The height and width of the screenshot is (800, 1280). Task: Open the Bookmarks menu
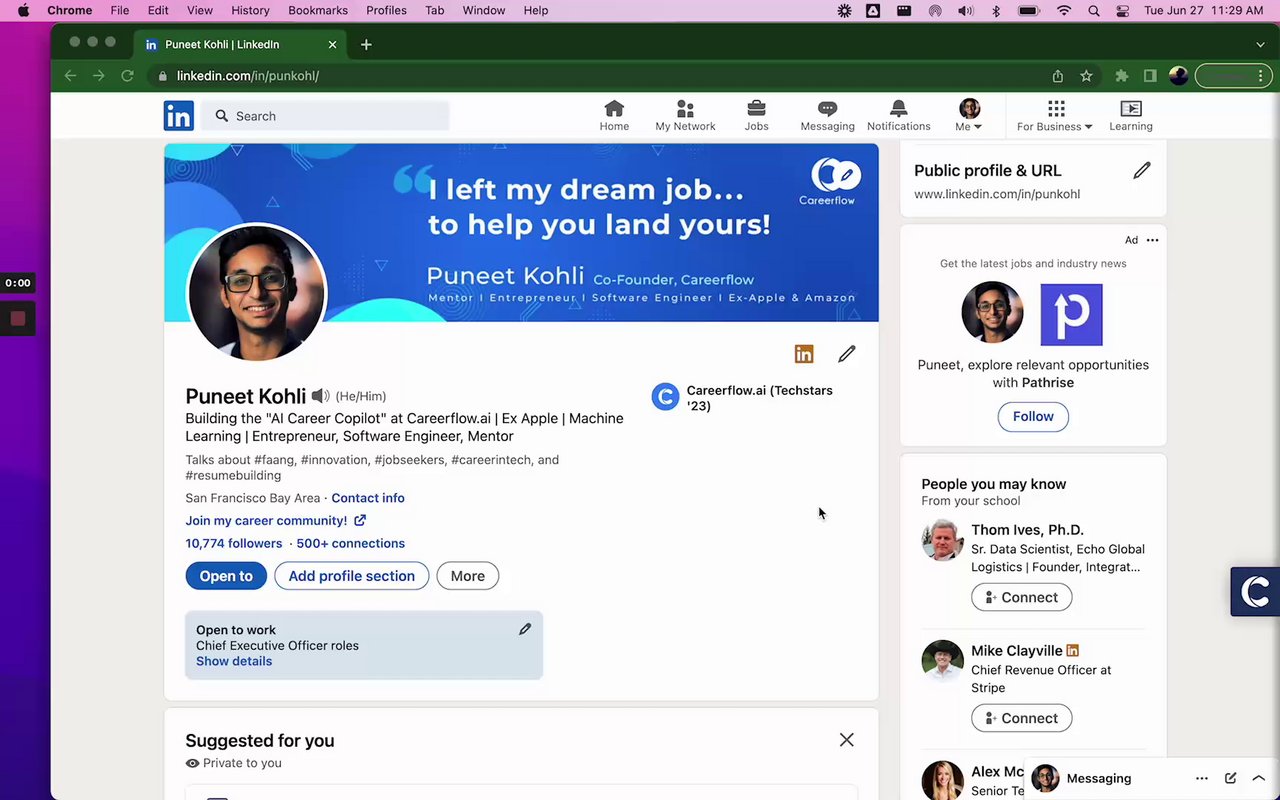tap(318, 10)
